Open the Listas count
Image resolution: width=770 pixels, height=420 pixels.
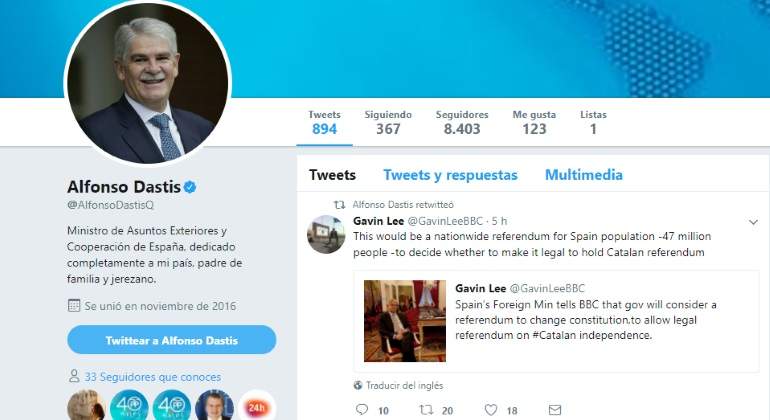(x=593, y=122)
